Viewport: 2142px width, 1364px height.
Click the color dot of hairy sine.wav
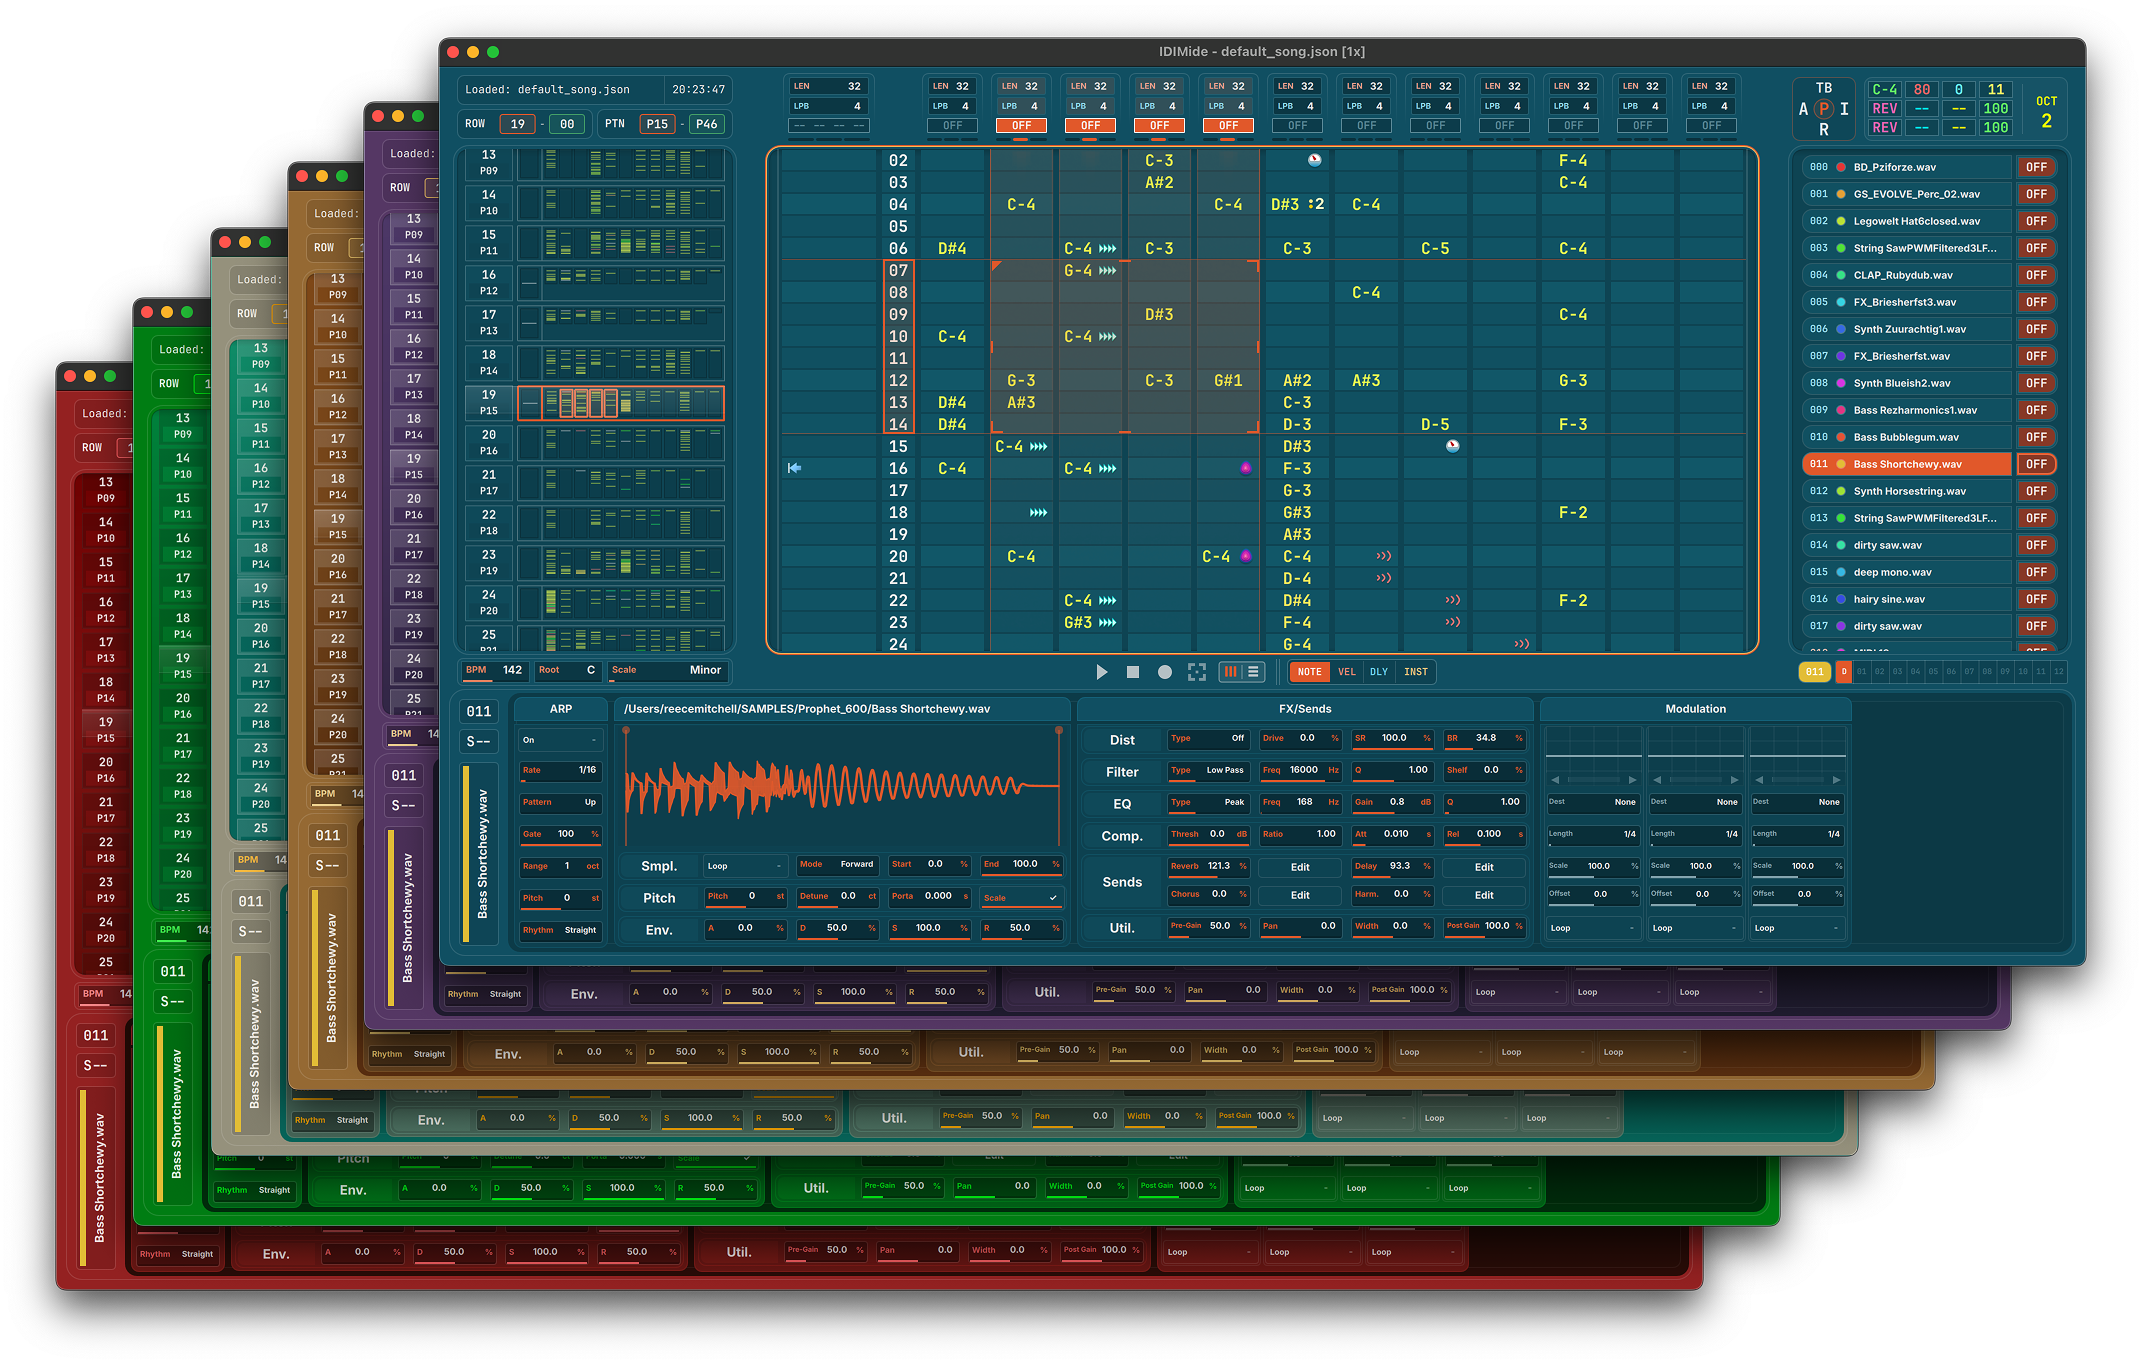(x=1841, y=599)
